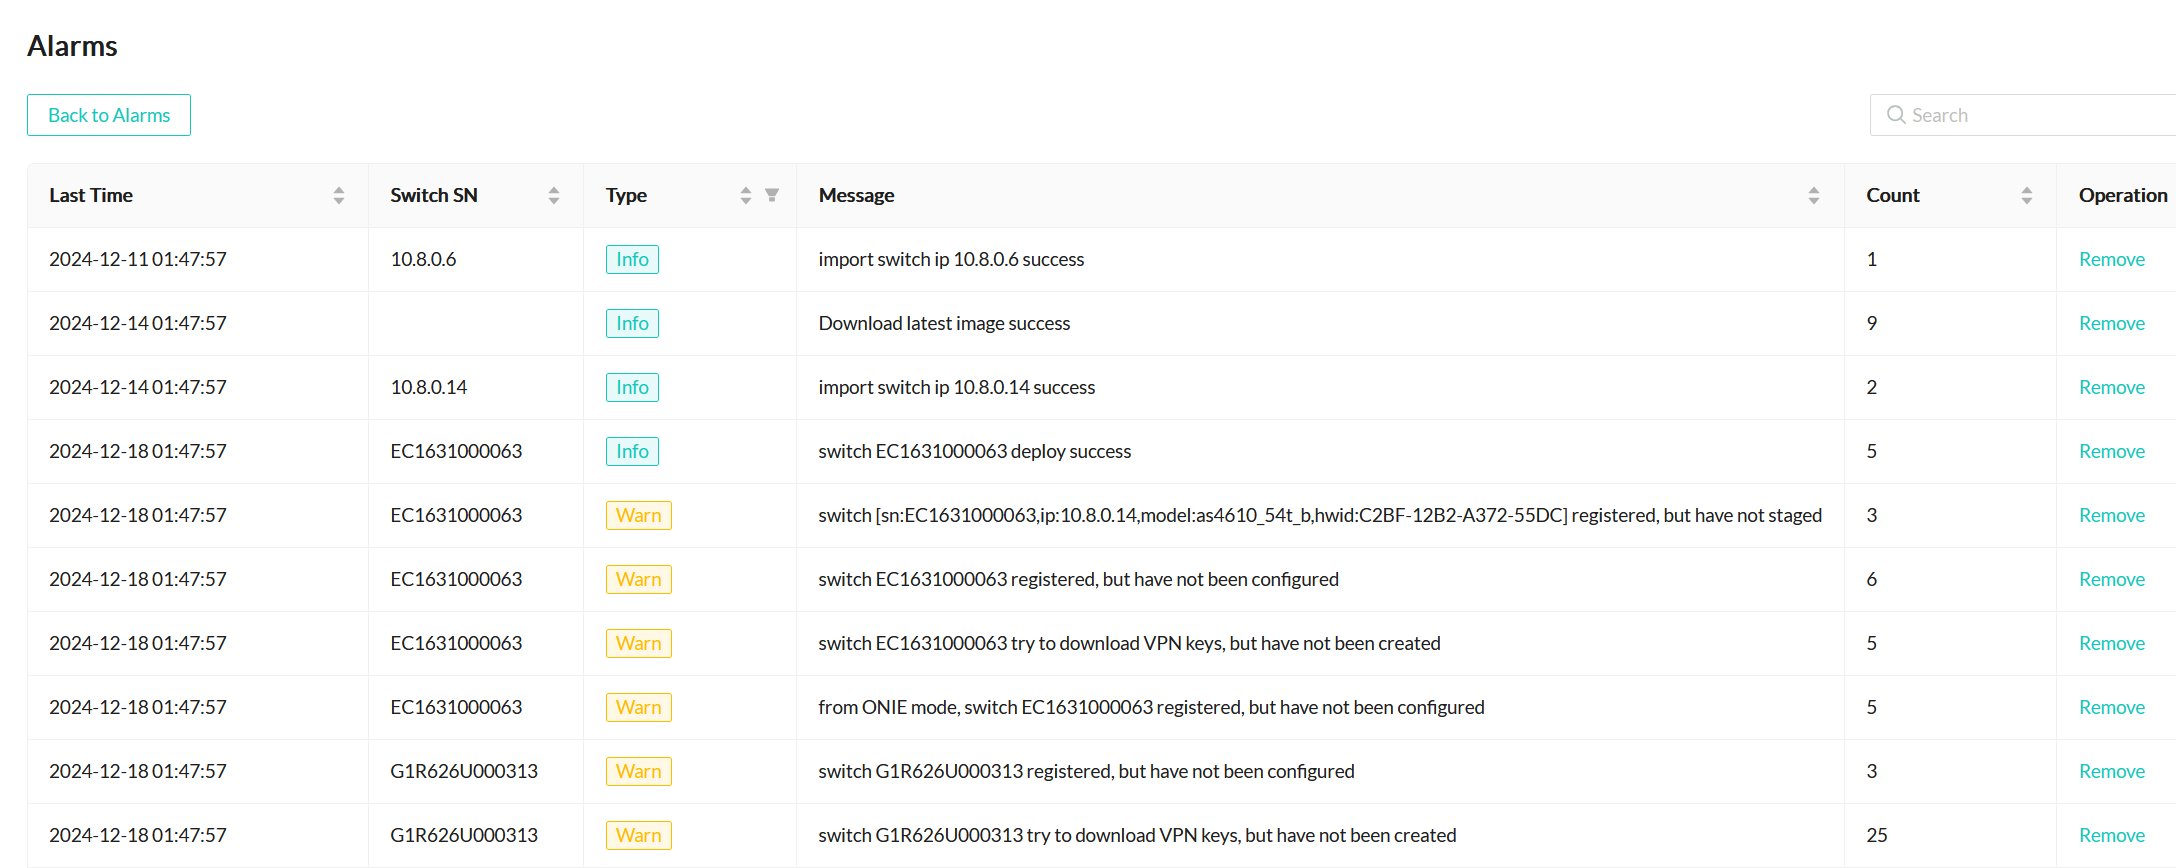Viewport: 2176px width, 868px height.
Task: Click the search magnifier icon
Action: click(x=1896, y=115)
